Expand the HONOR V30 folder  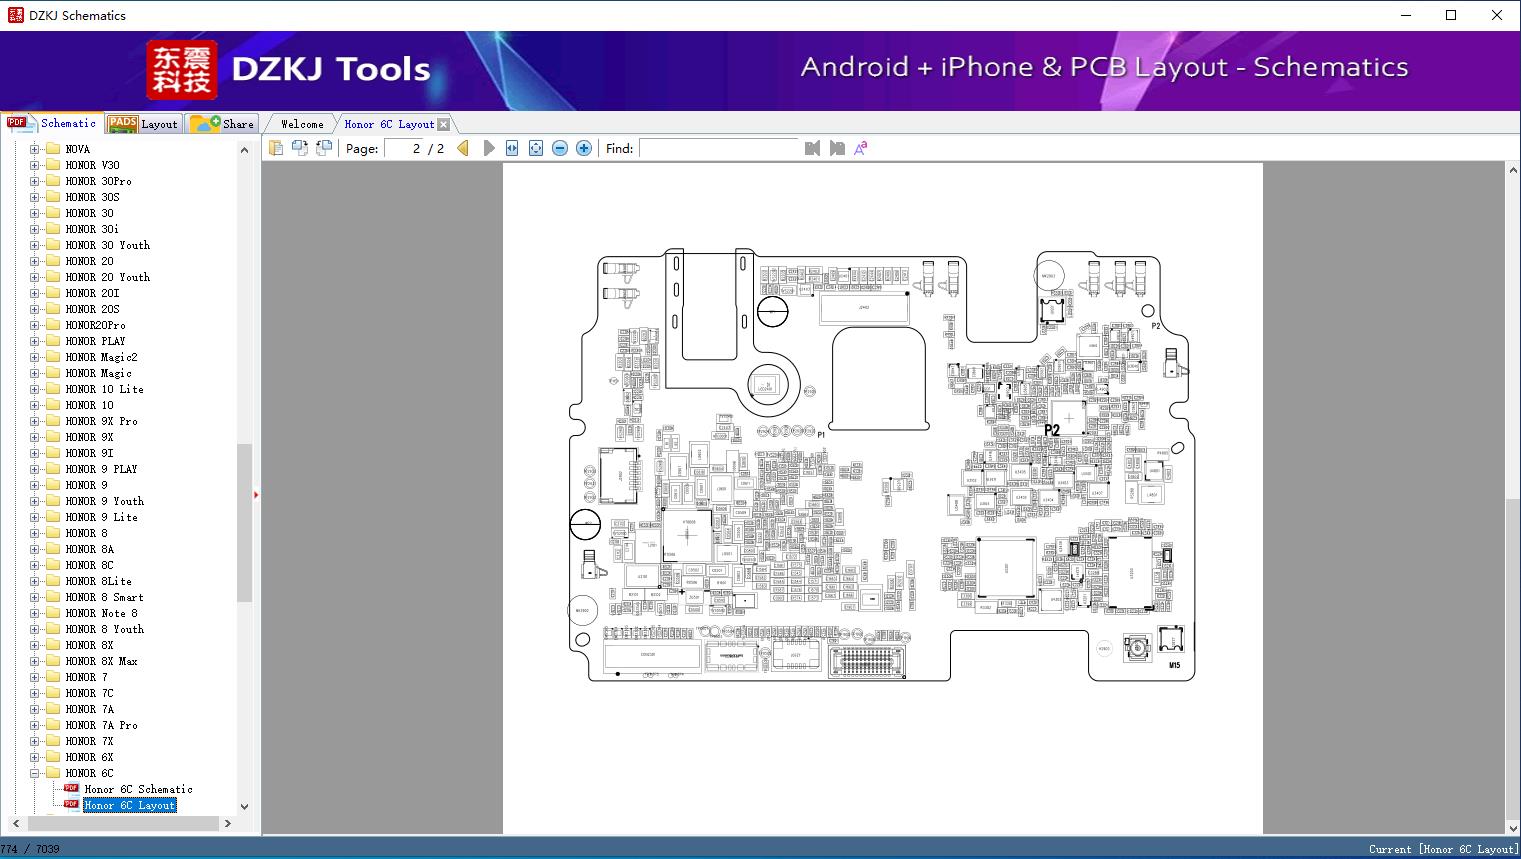click(34, 165)
